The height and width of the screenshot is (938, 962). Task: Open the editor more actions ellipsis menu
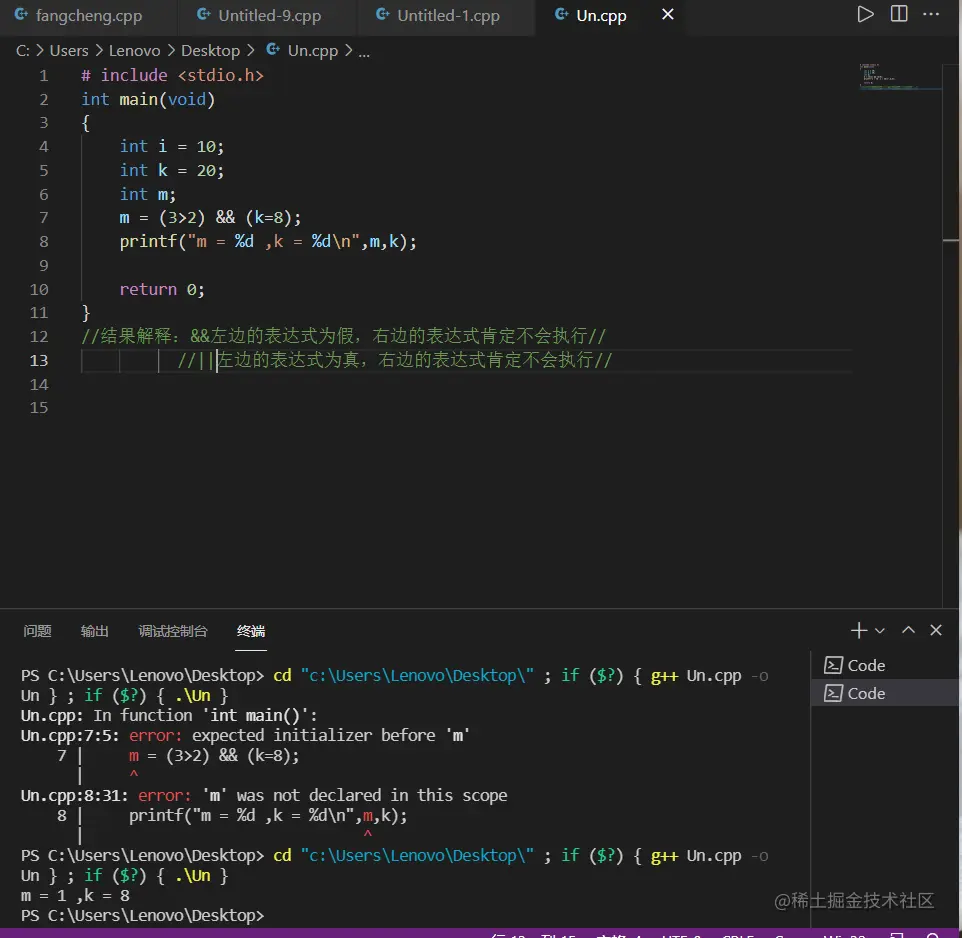click(x=931, y=14)
